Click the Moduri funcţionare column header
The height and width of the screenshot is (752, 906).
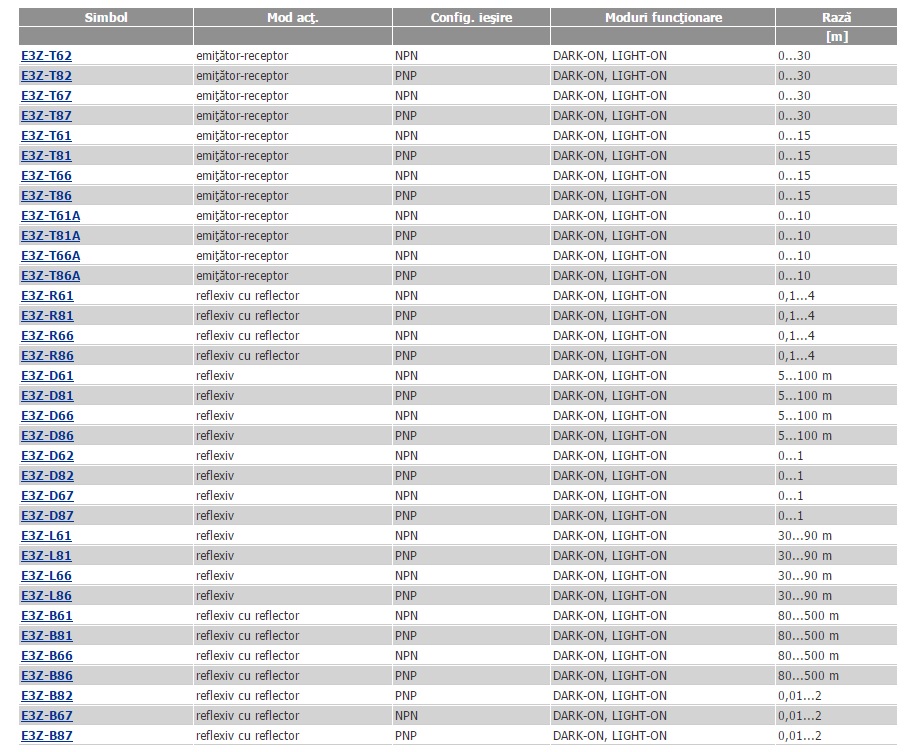coord(663,17)
